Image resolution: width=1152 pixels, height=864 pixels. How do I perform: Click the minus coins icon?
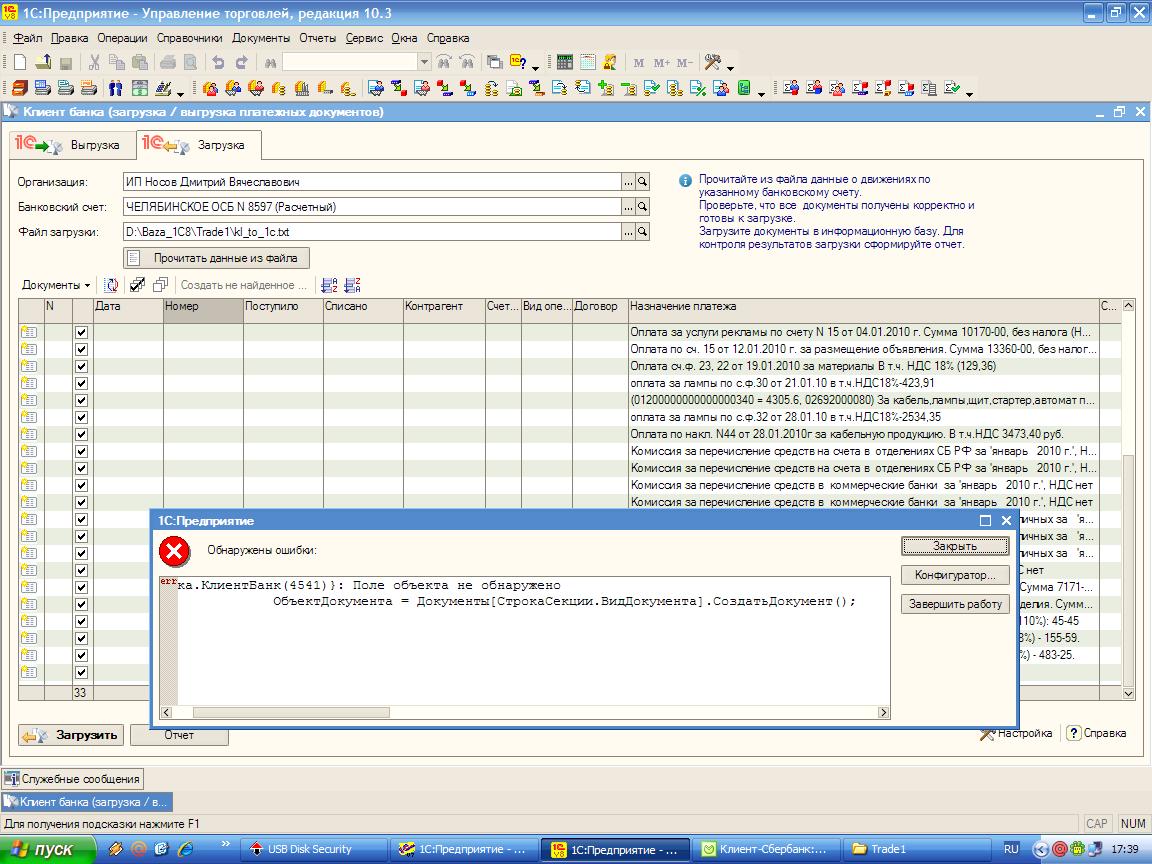[x=628, y=89]
